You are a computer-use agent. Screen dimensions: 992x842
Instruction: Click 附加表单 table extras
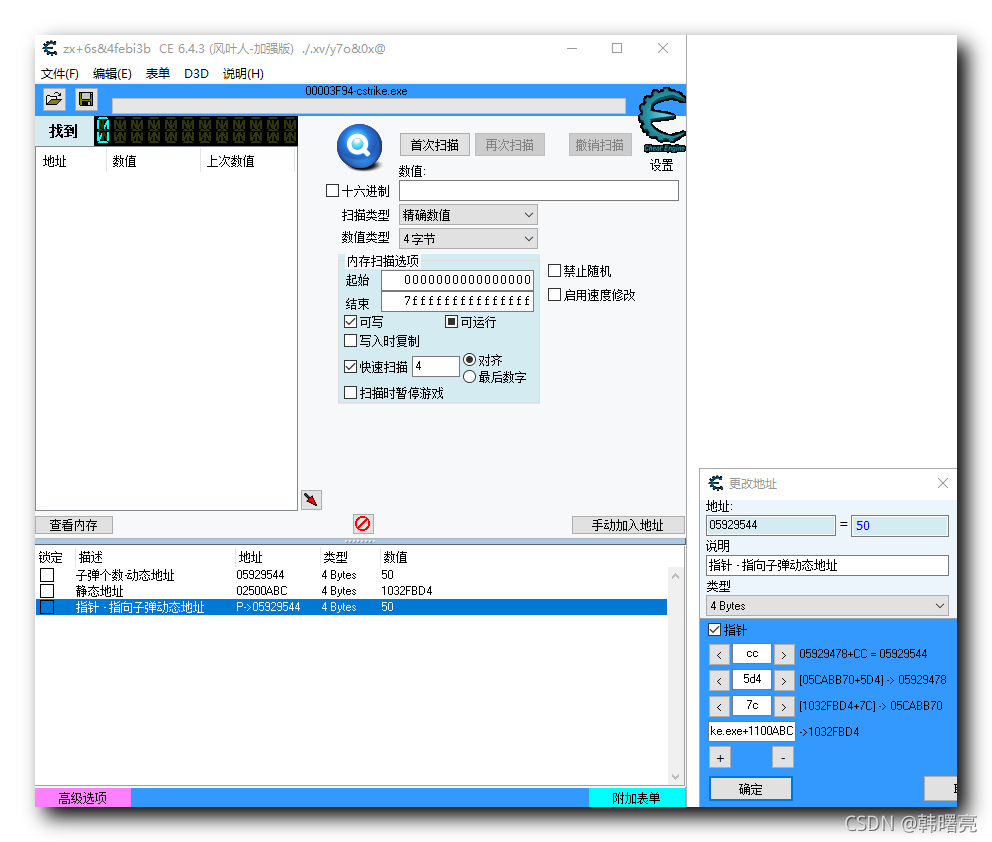tap(636, 798)
